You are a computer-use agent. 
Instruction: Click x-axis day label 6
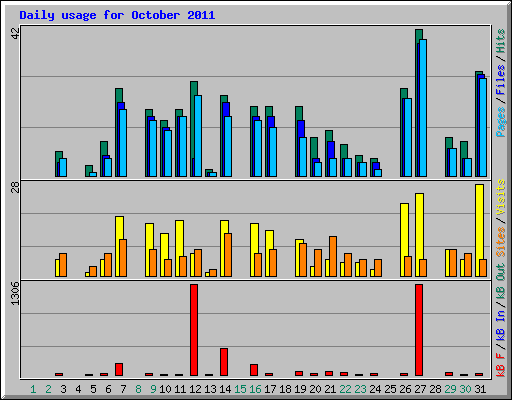pos(108,389)
